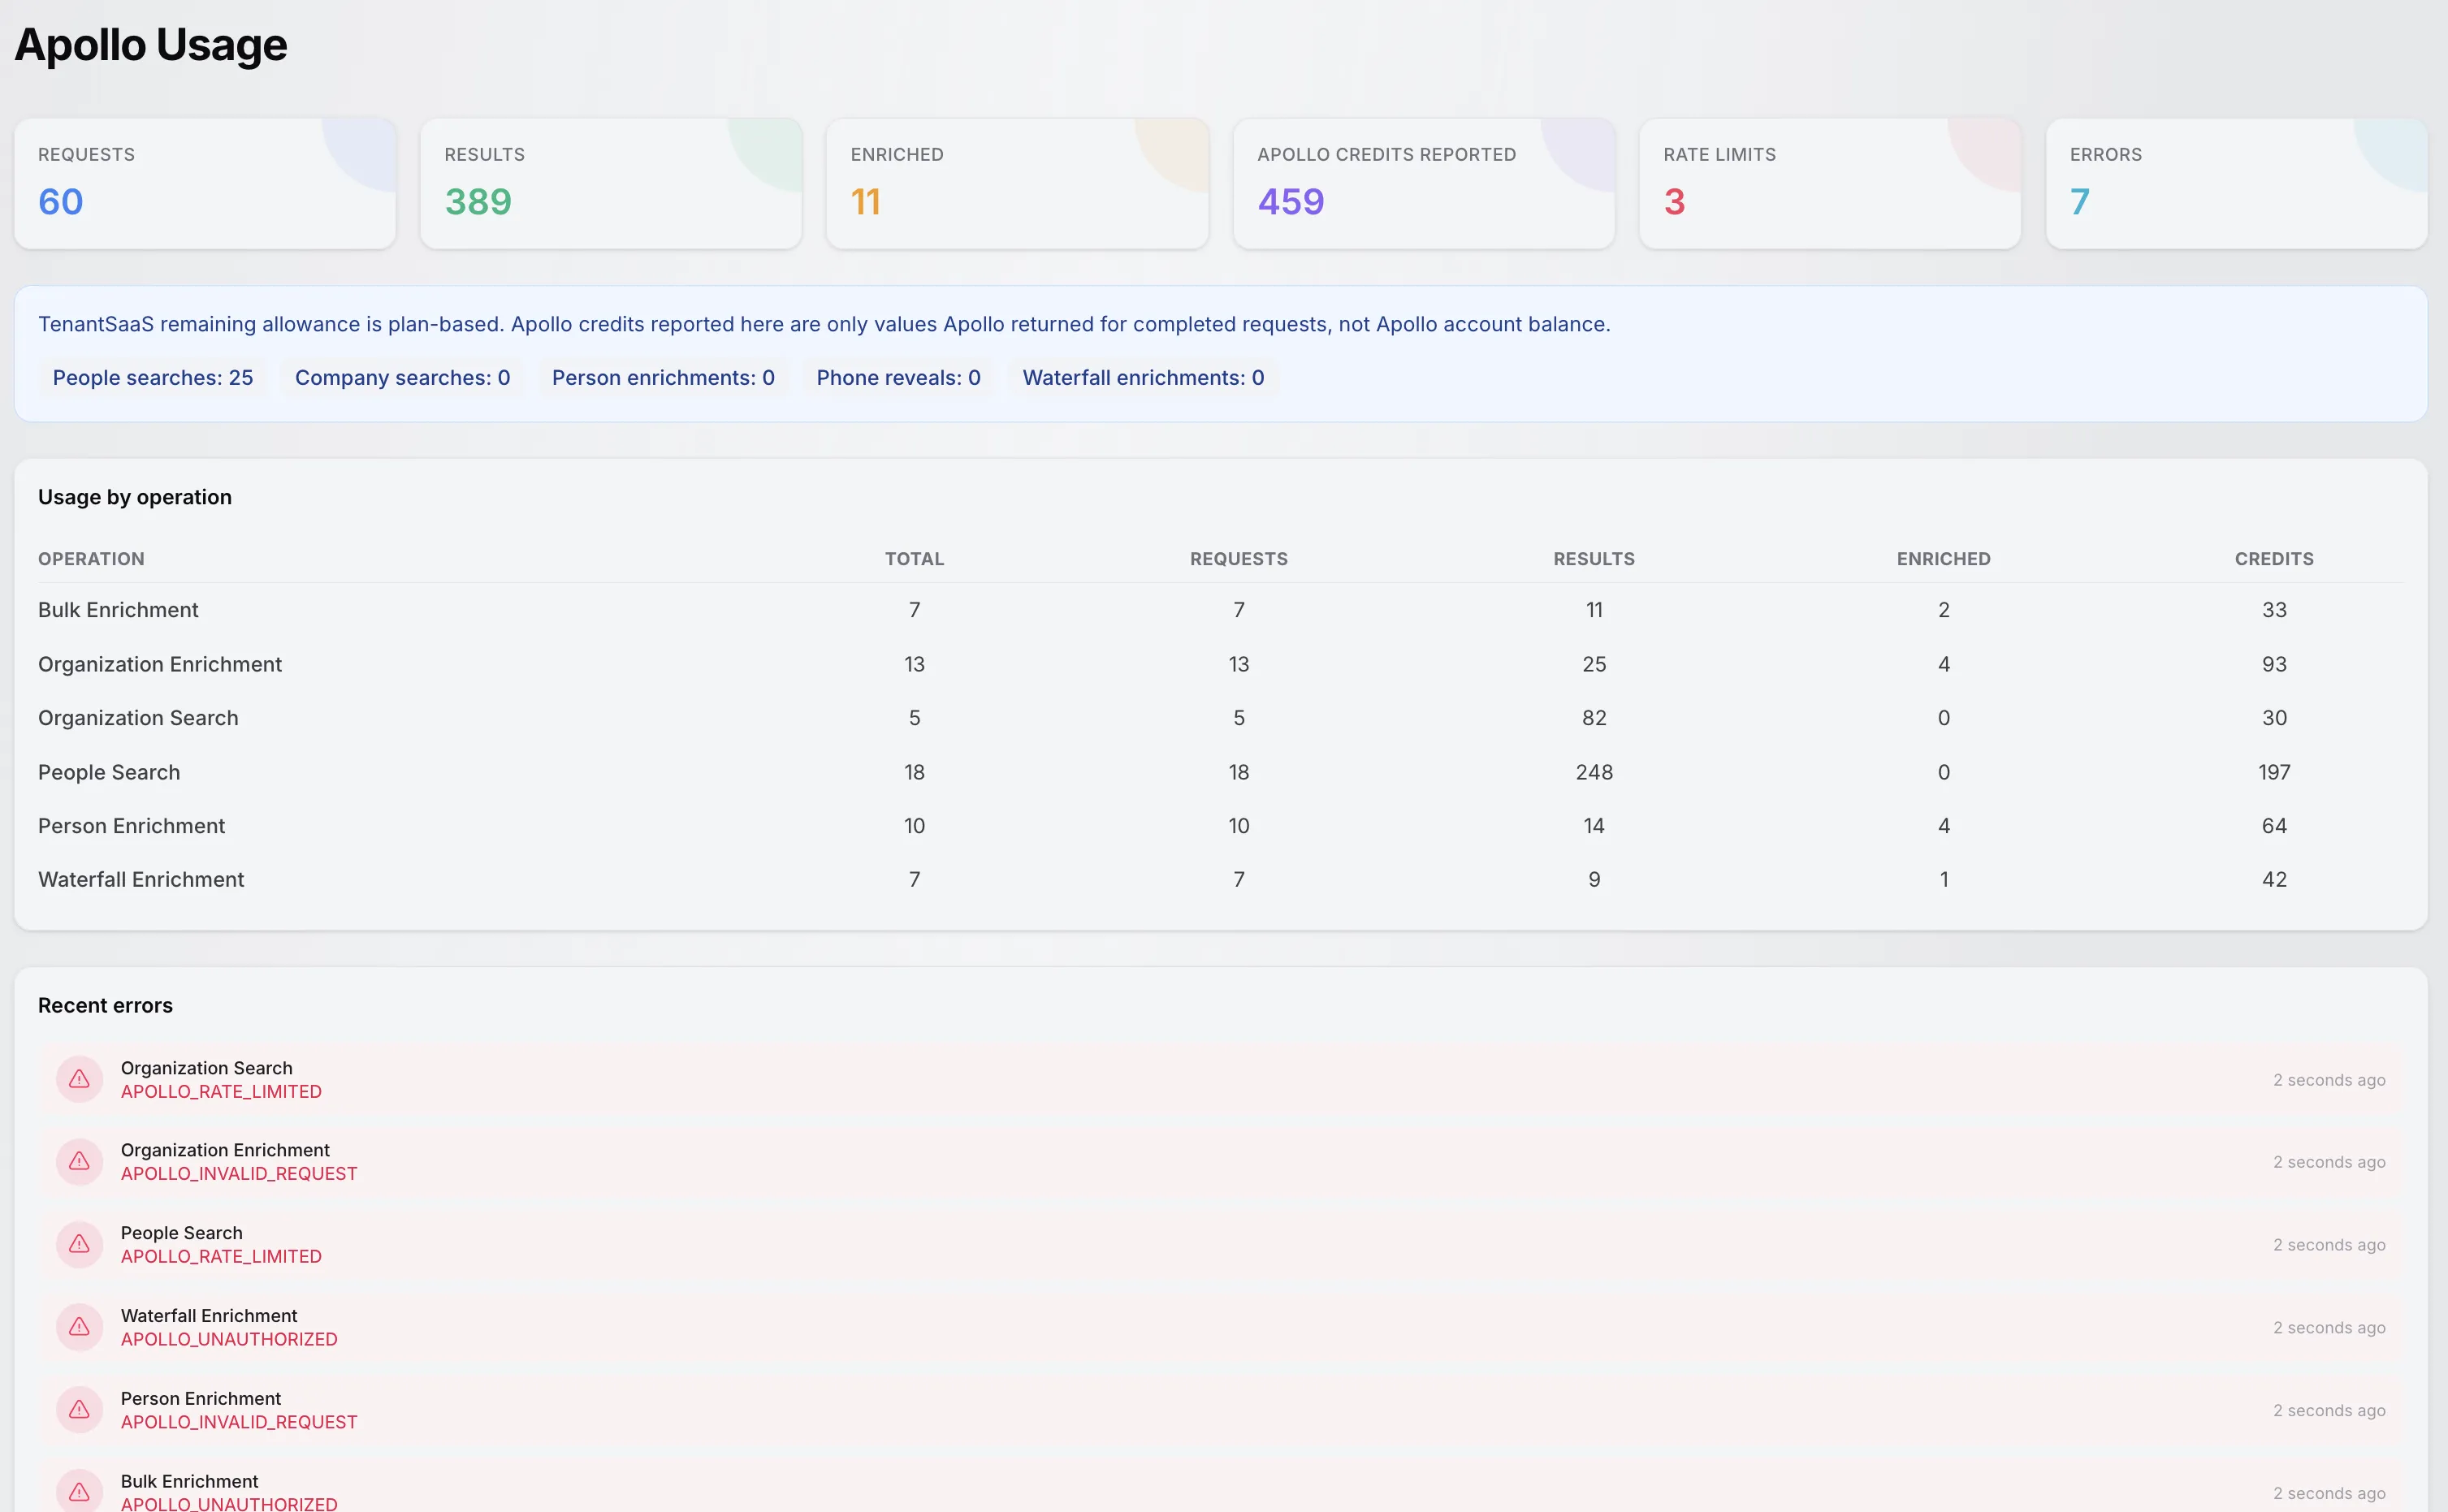The height and width of the screenshot is (1512, 2448).
Task: Click the OPERATION column header
Action: 91,559
